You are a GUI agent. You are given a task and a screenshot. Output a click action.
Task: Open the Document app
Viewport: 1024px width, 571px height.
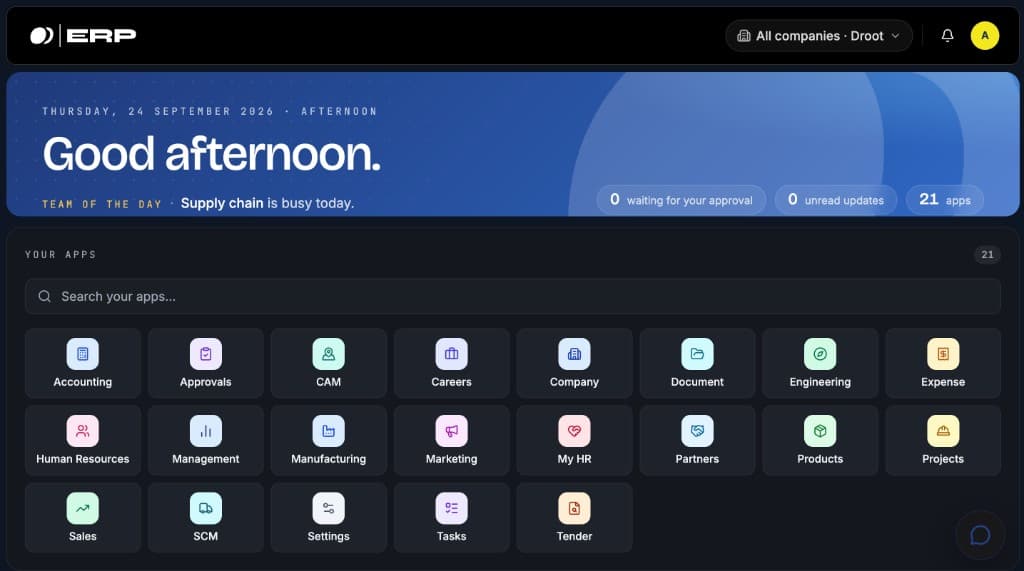click(x=697, y=363)
